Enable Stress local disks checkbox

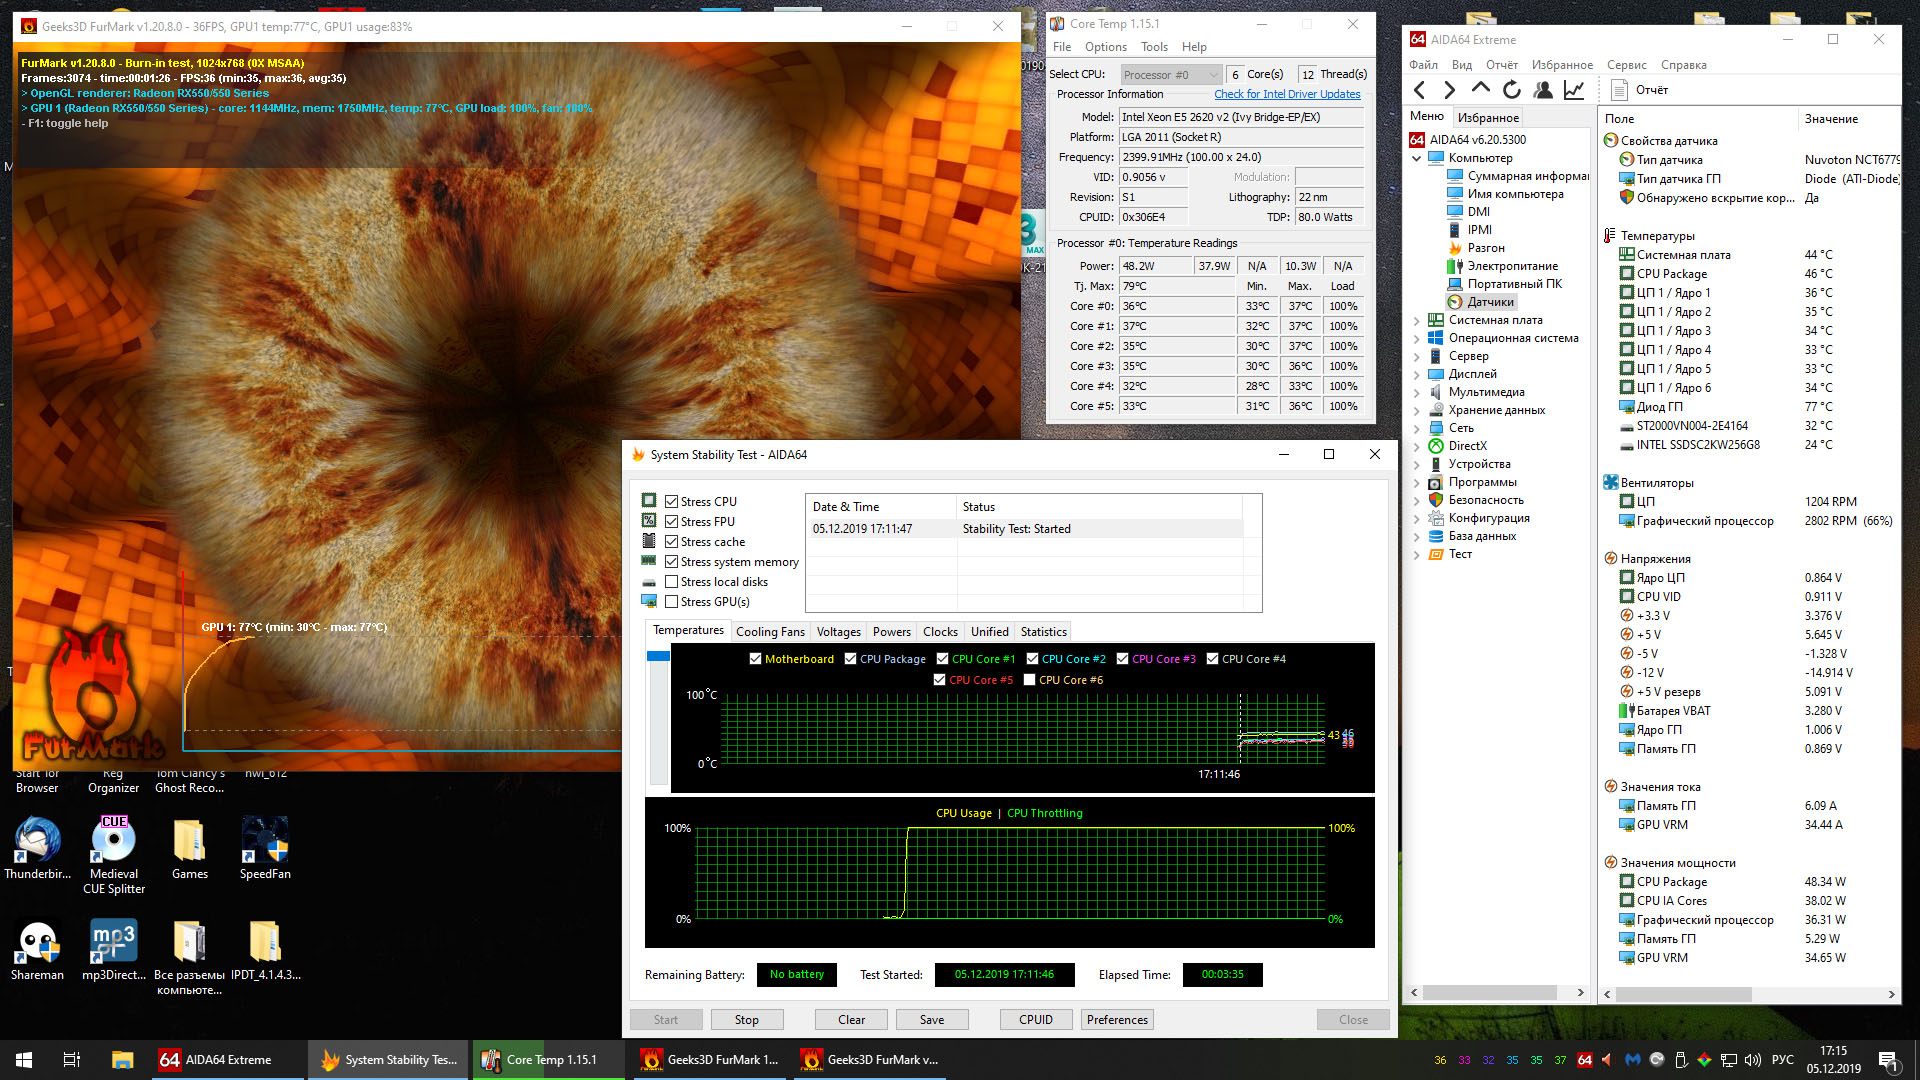672,582
